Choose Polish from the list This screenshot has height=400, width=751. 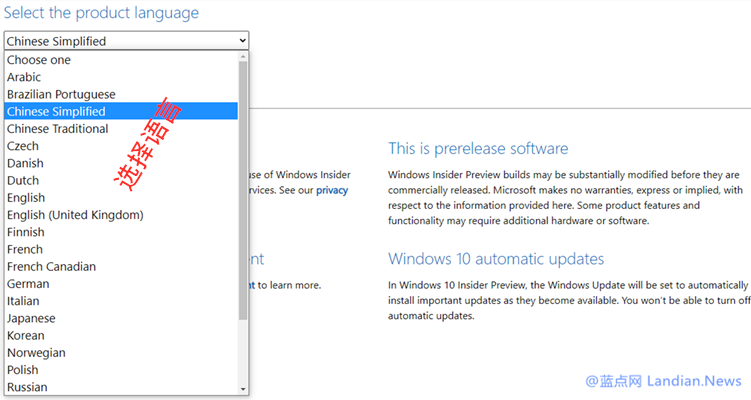(121, 370)
